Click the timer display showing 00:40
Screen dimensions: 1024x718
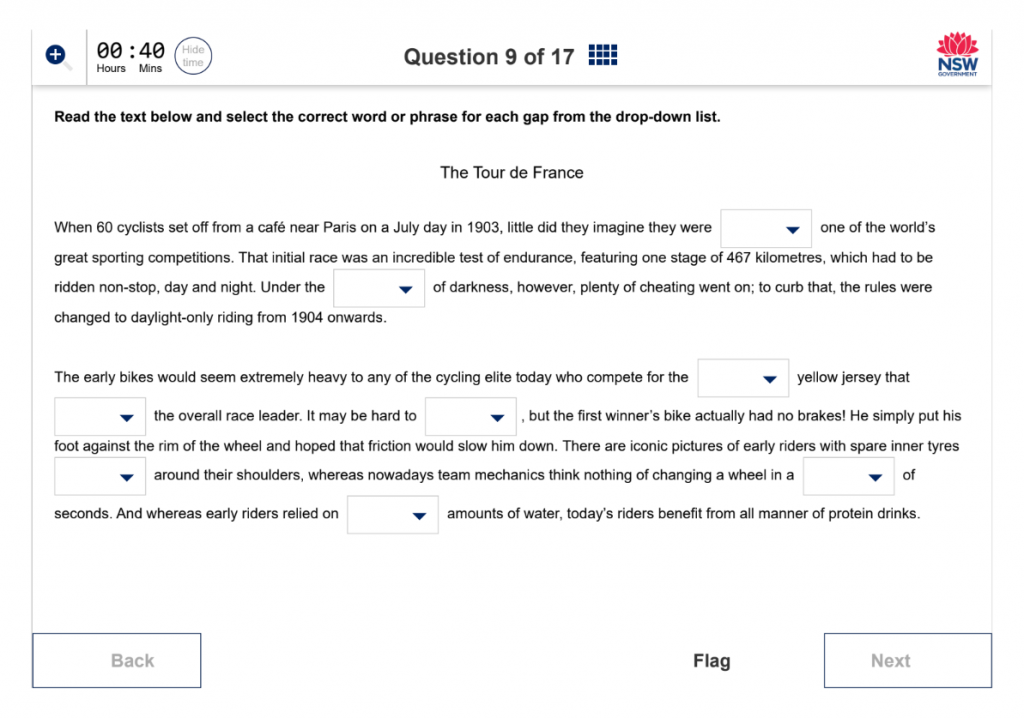point(130,50)
